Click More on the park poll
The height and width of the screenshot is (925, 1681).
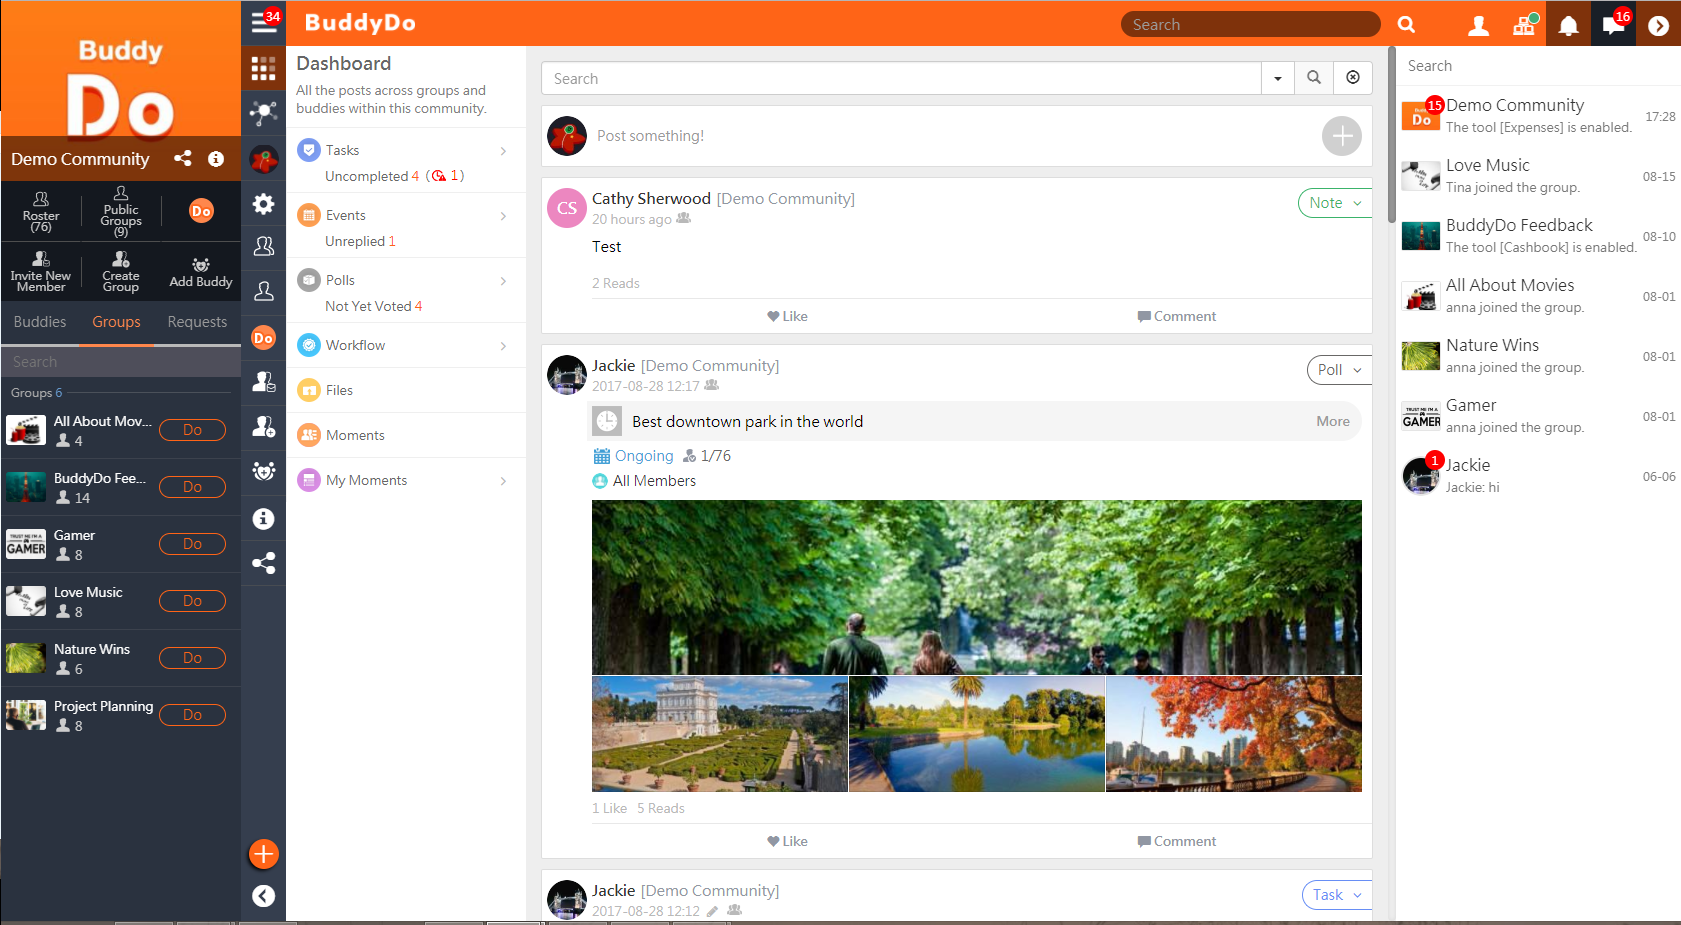pyautogui.click(x=1333, y=421)
